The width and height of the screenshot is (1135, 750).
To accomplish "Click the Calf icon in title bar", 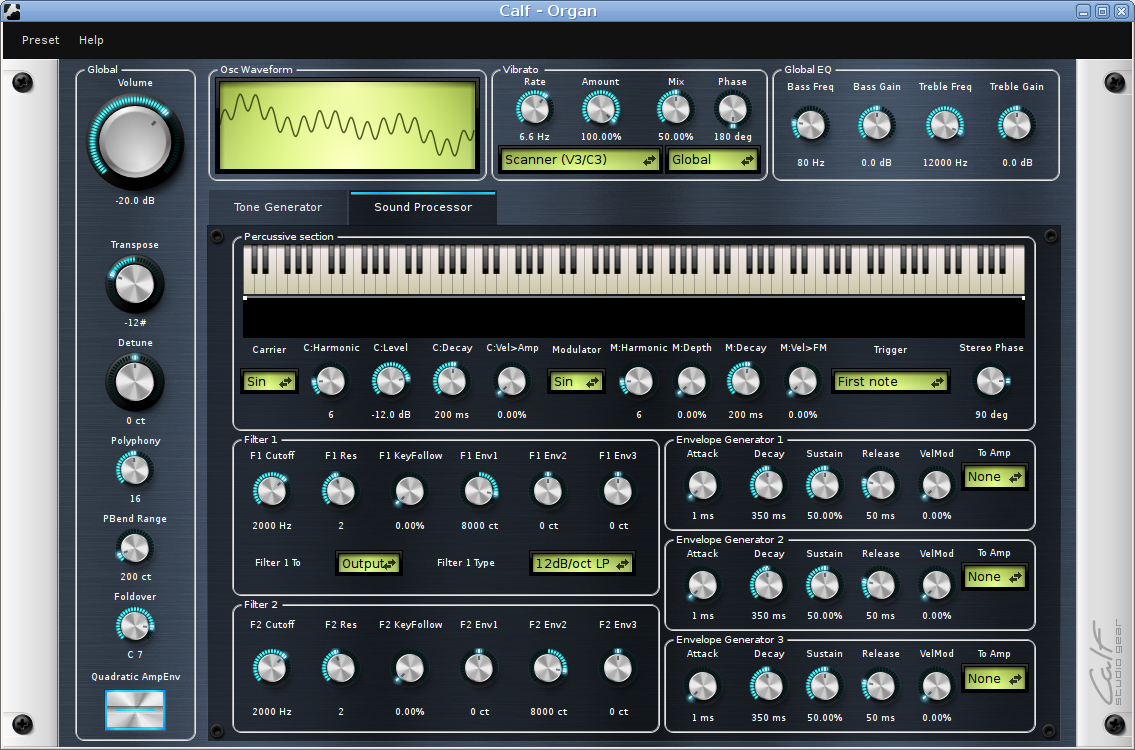I will [x=12, y=11].
